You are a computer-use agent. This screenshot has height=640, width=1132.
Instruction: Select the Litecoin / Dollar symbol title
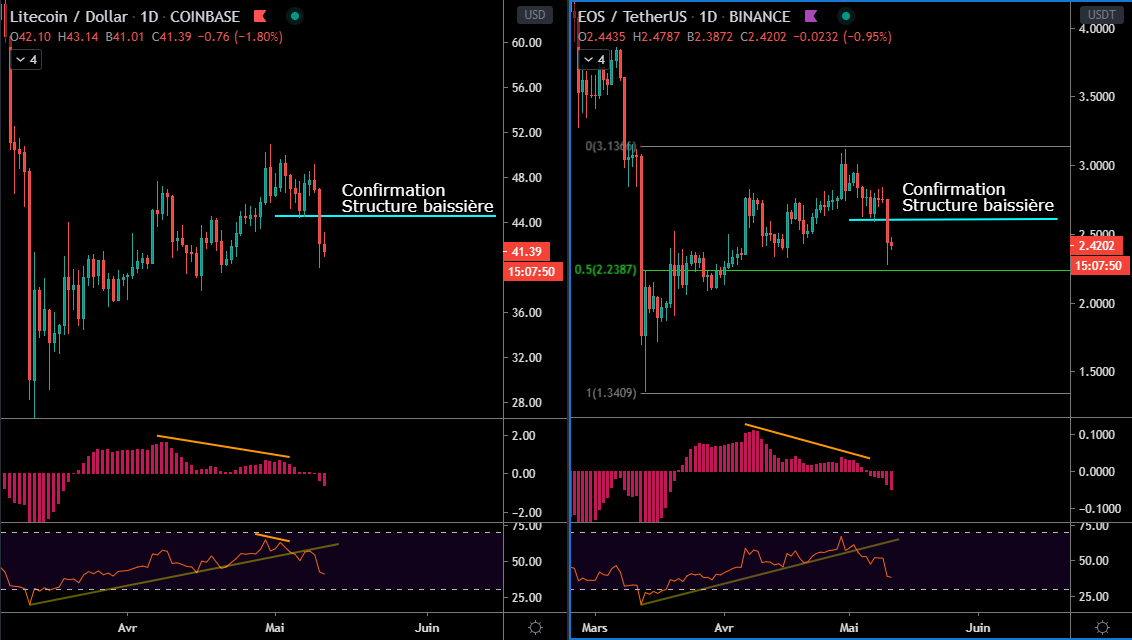[70, 16]
